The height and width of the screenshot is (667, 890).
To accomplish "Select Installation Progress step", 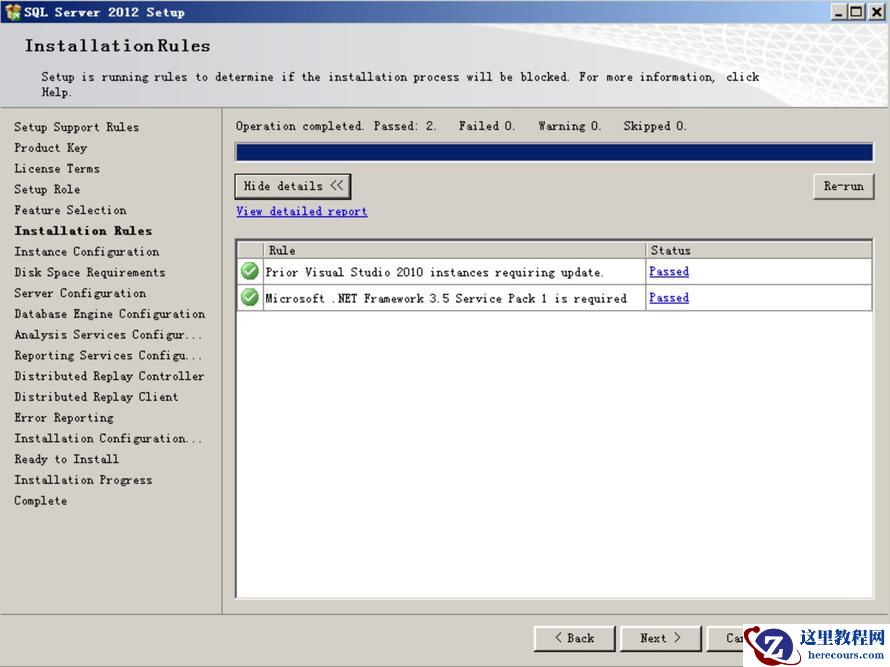I will (x=83, y=480).
